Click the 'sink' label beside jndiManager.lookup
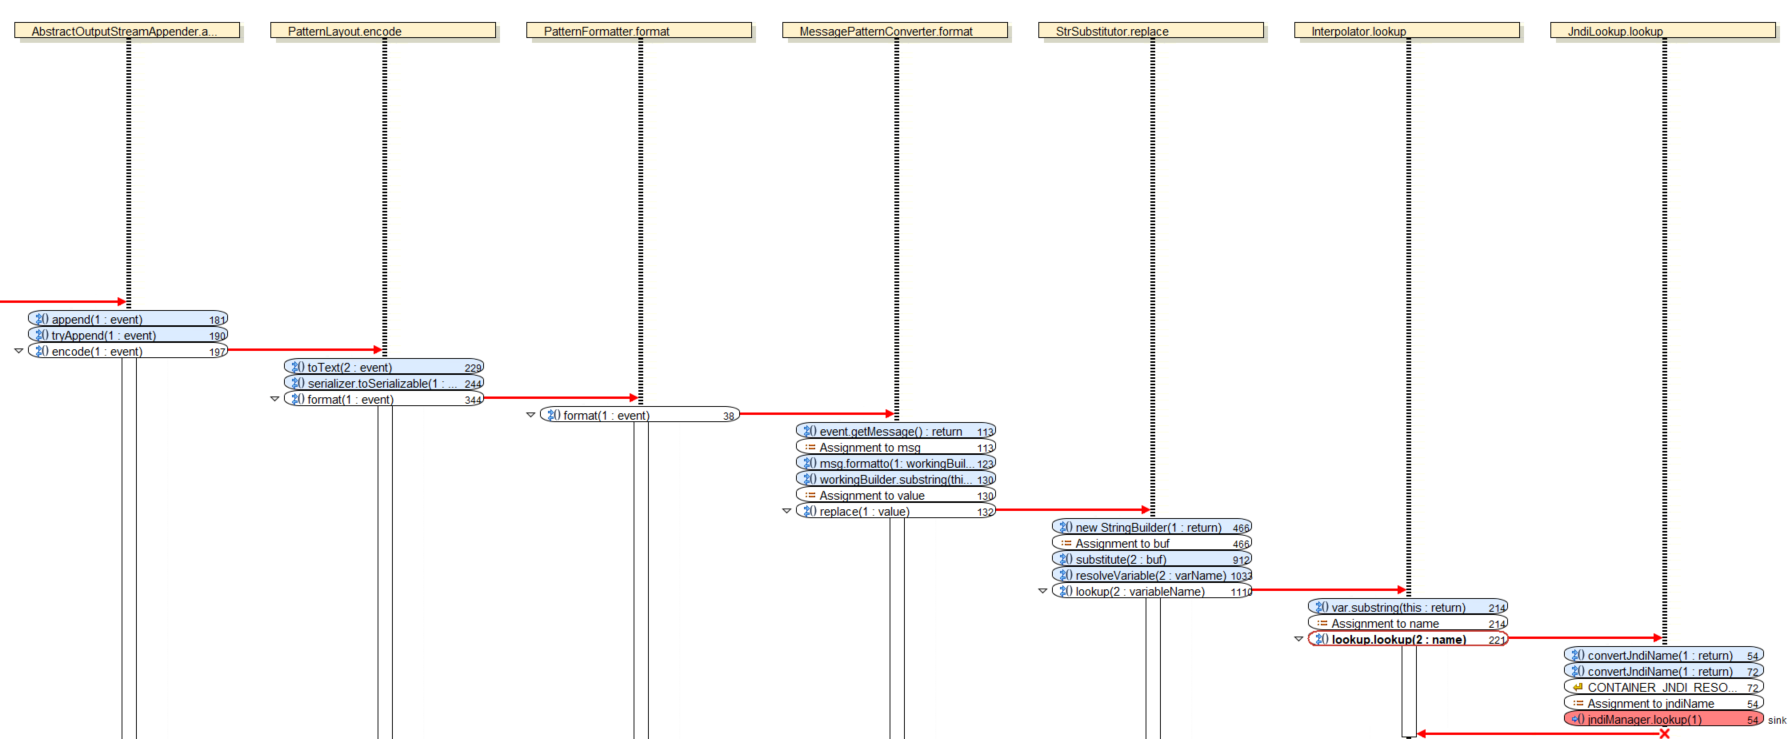Viewport: 1791px width, 739px height. tap(1777, 720)
